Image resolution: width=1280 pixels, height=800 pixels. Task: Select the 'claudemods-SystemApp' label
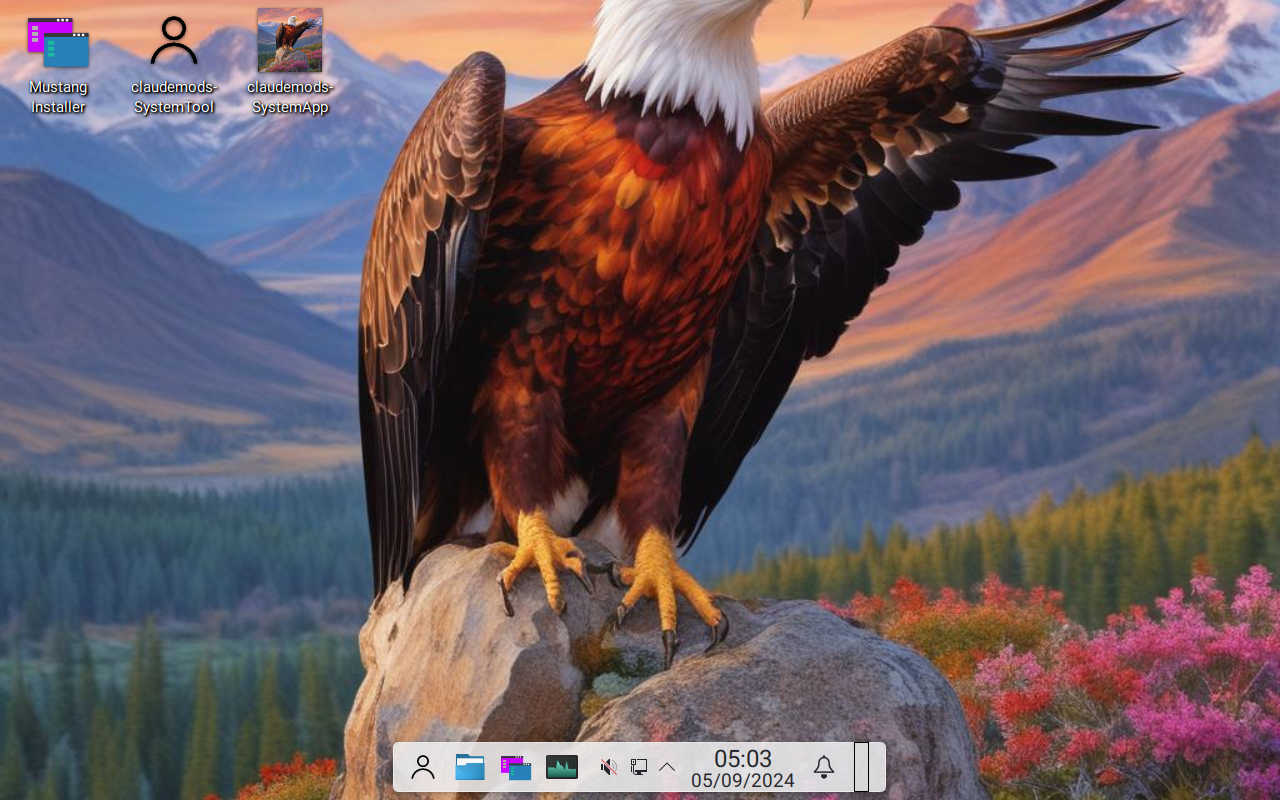290,97
